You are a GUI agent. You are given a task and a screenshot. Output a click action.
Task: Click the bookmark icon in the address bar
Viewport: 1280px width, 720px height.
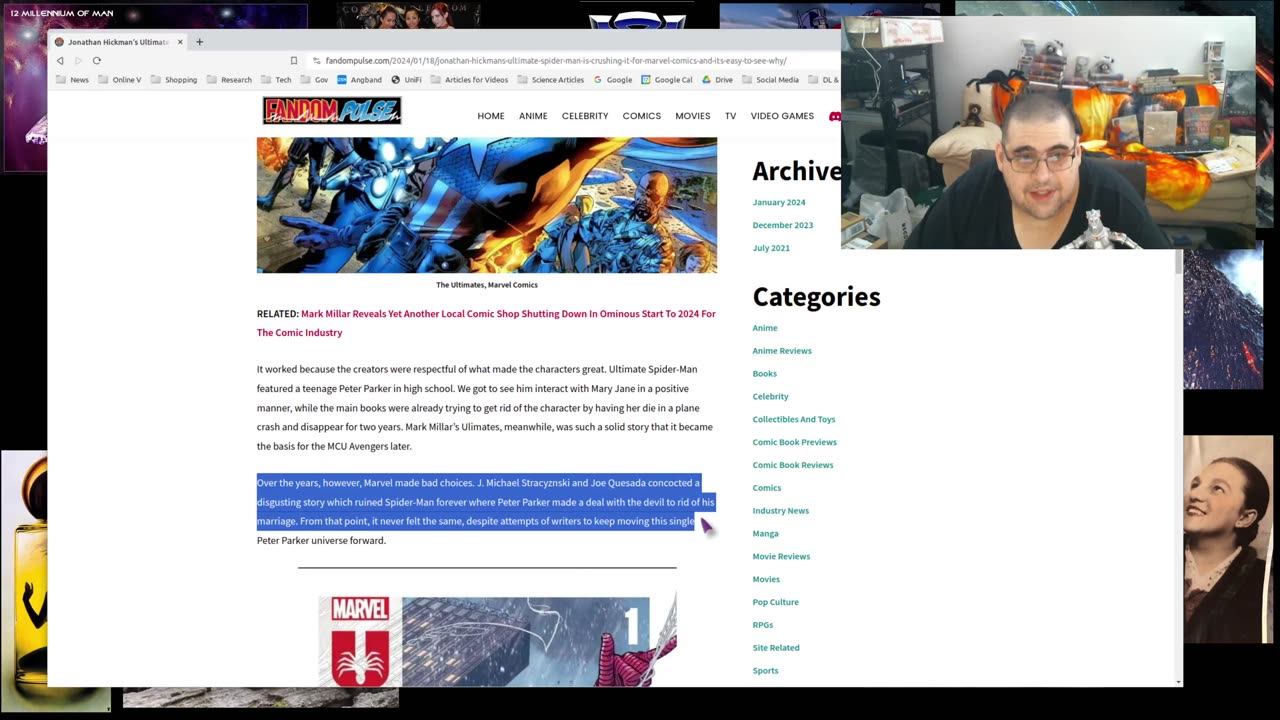click(x=293, y=61)
